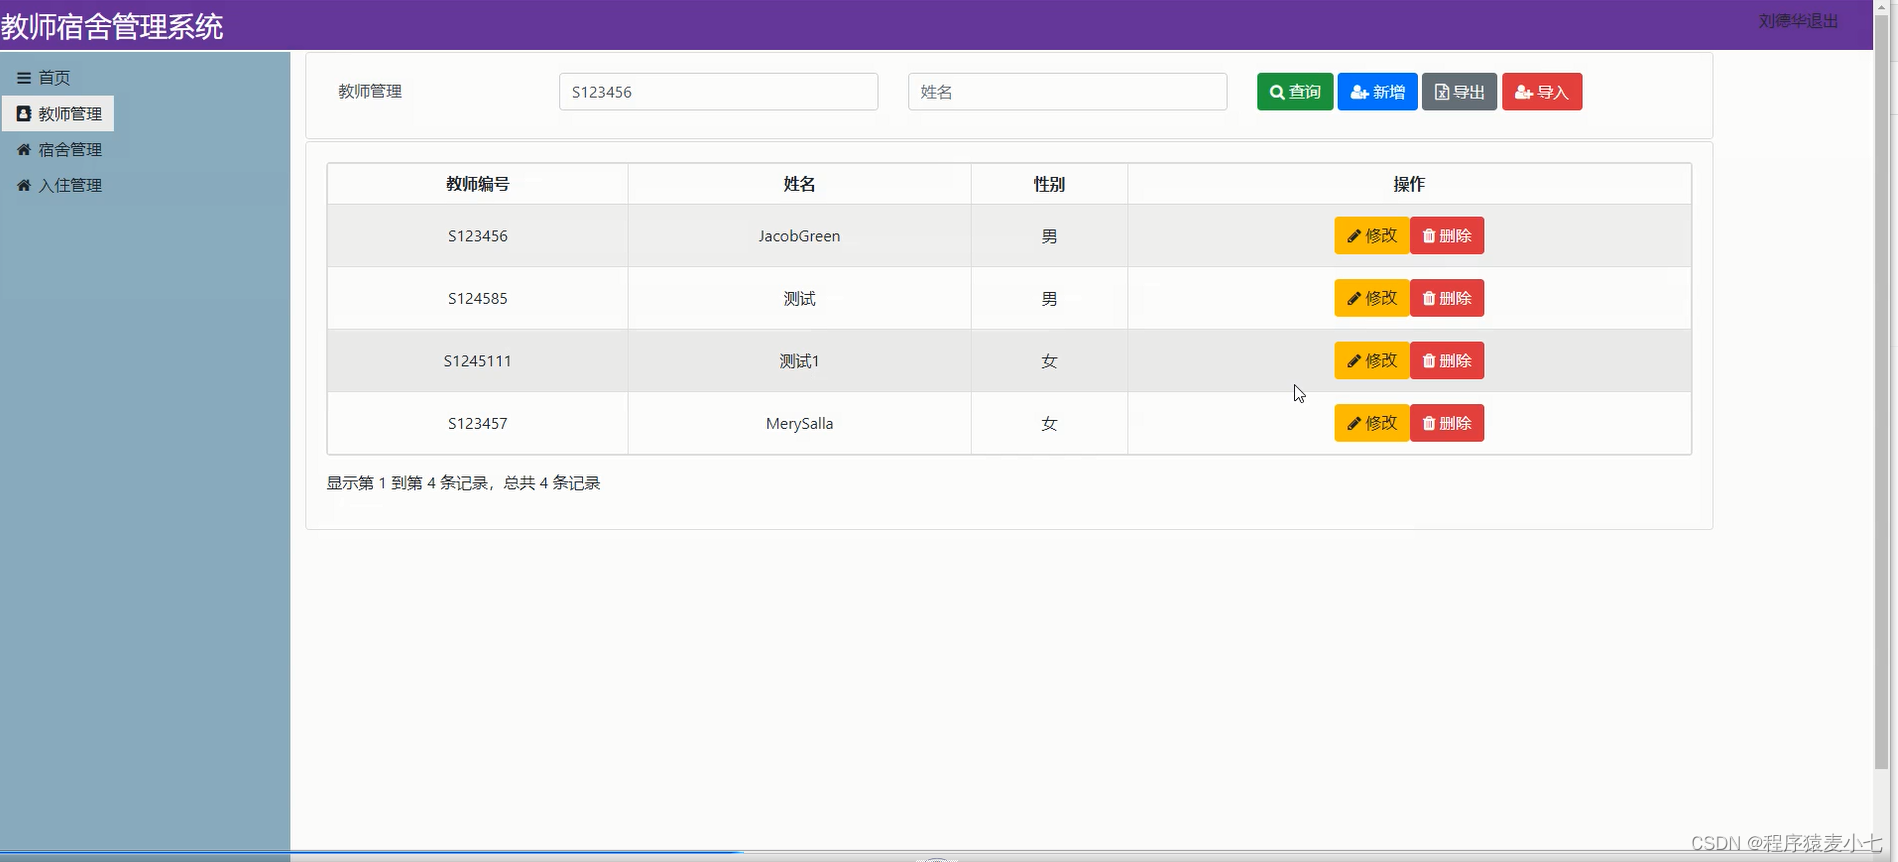The width and height of the screenshot is (1898, 862).
Task: Click the home icon beside 宿舍管理
Action: [x=24, y=150]
